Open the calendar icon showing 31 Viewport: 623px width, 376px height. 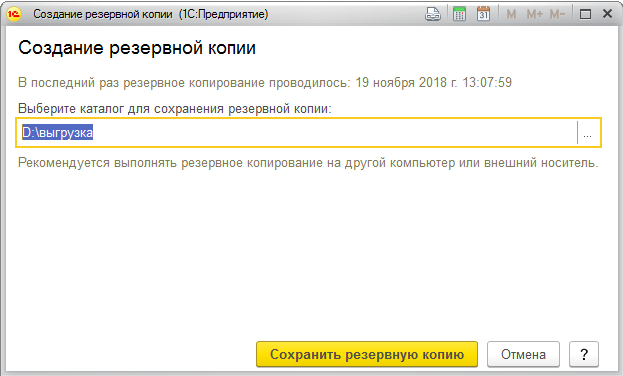pyautogui.click(x=483, y=14)
